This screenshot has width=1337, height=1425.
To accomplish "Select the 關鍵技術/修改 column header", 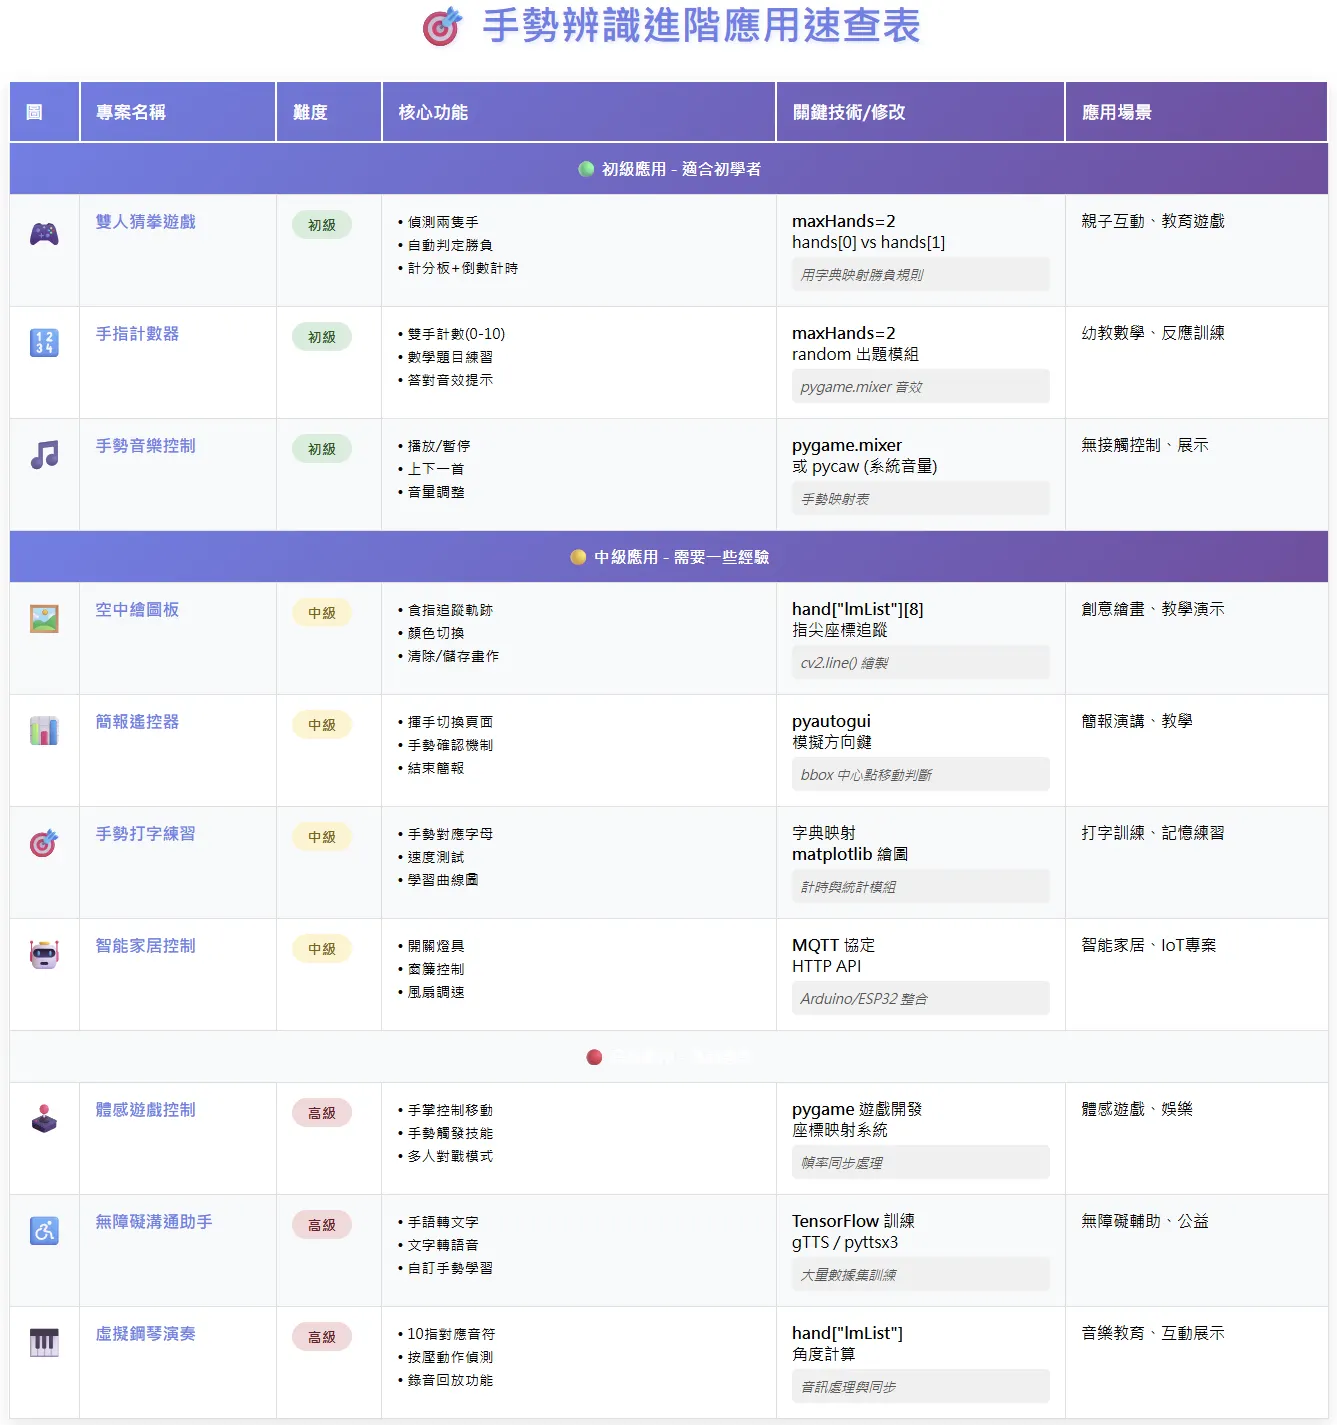I will [x=849, y=113].
